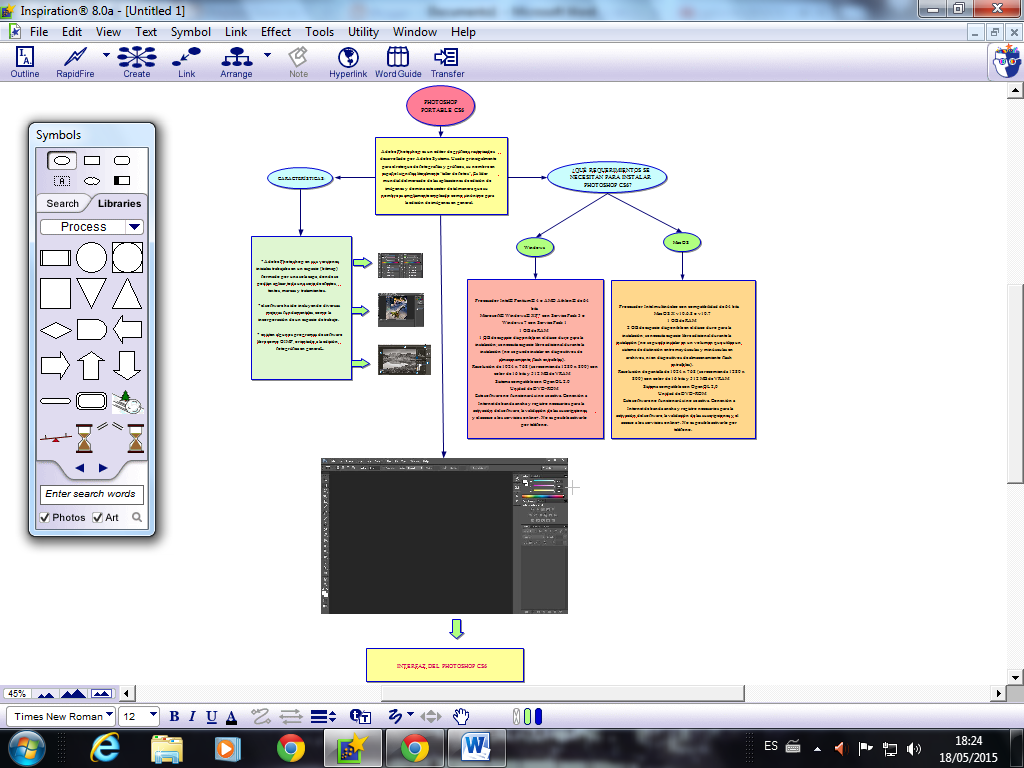Select the position/hand tool
The width and height of the screenshot is (1024, 768).
461,716
